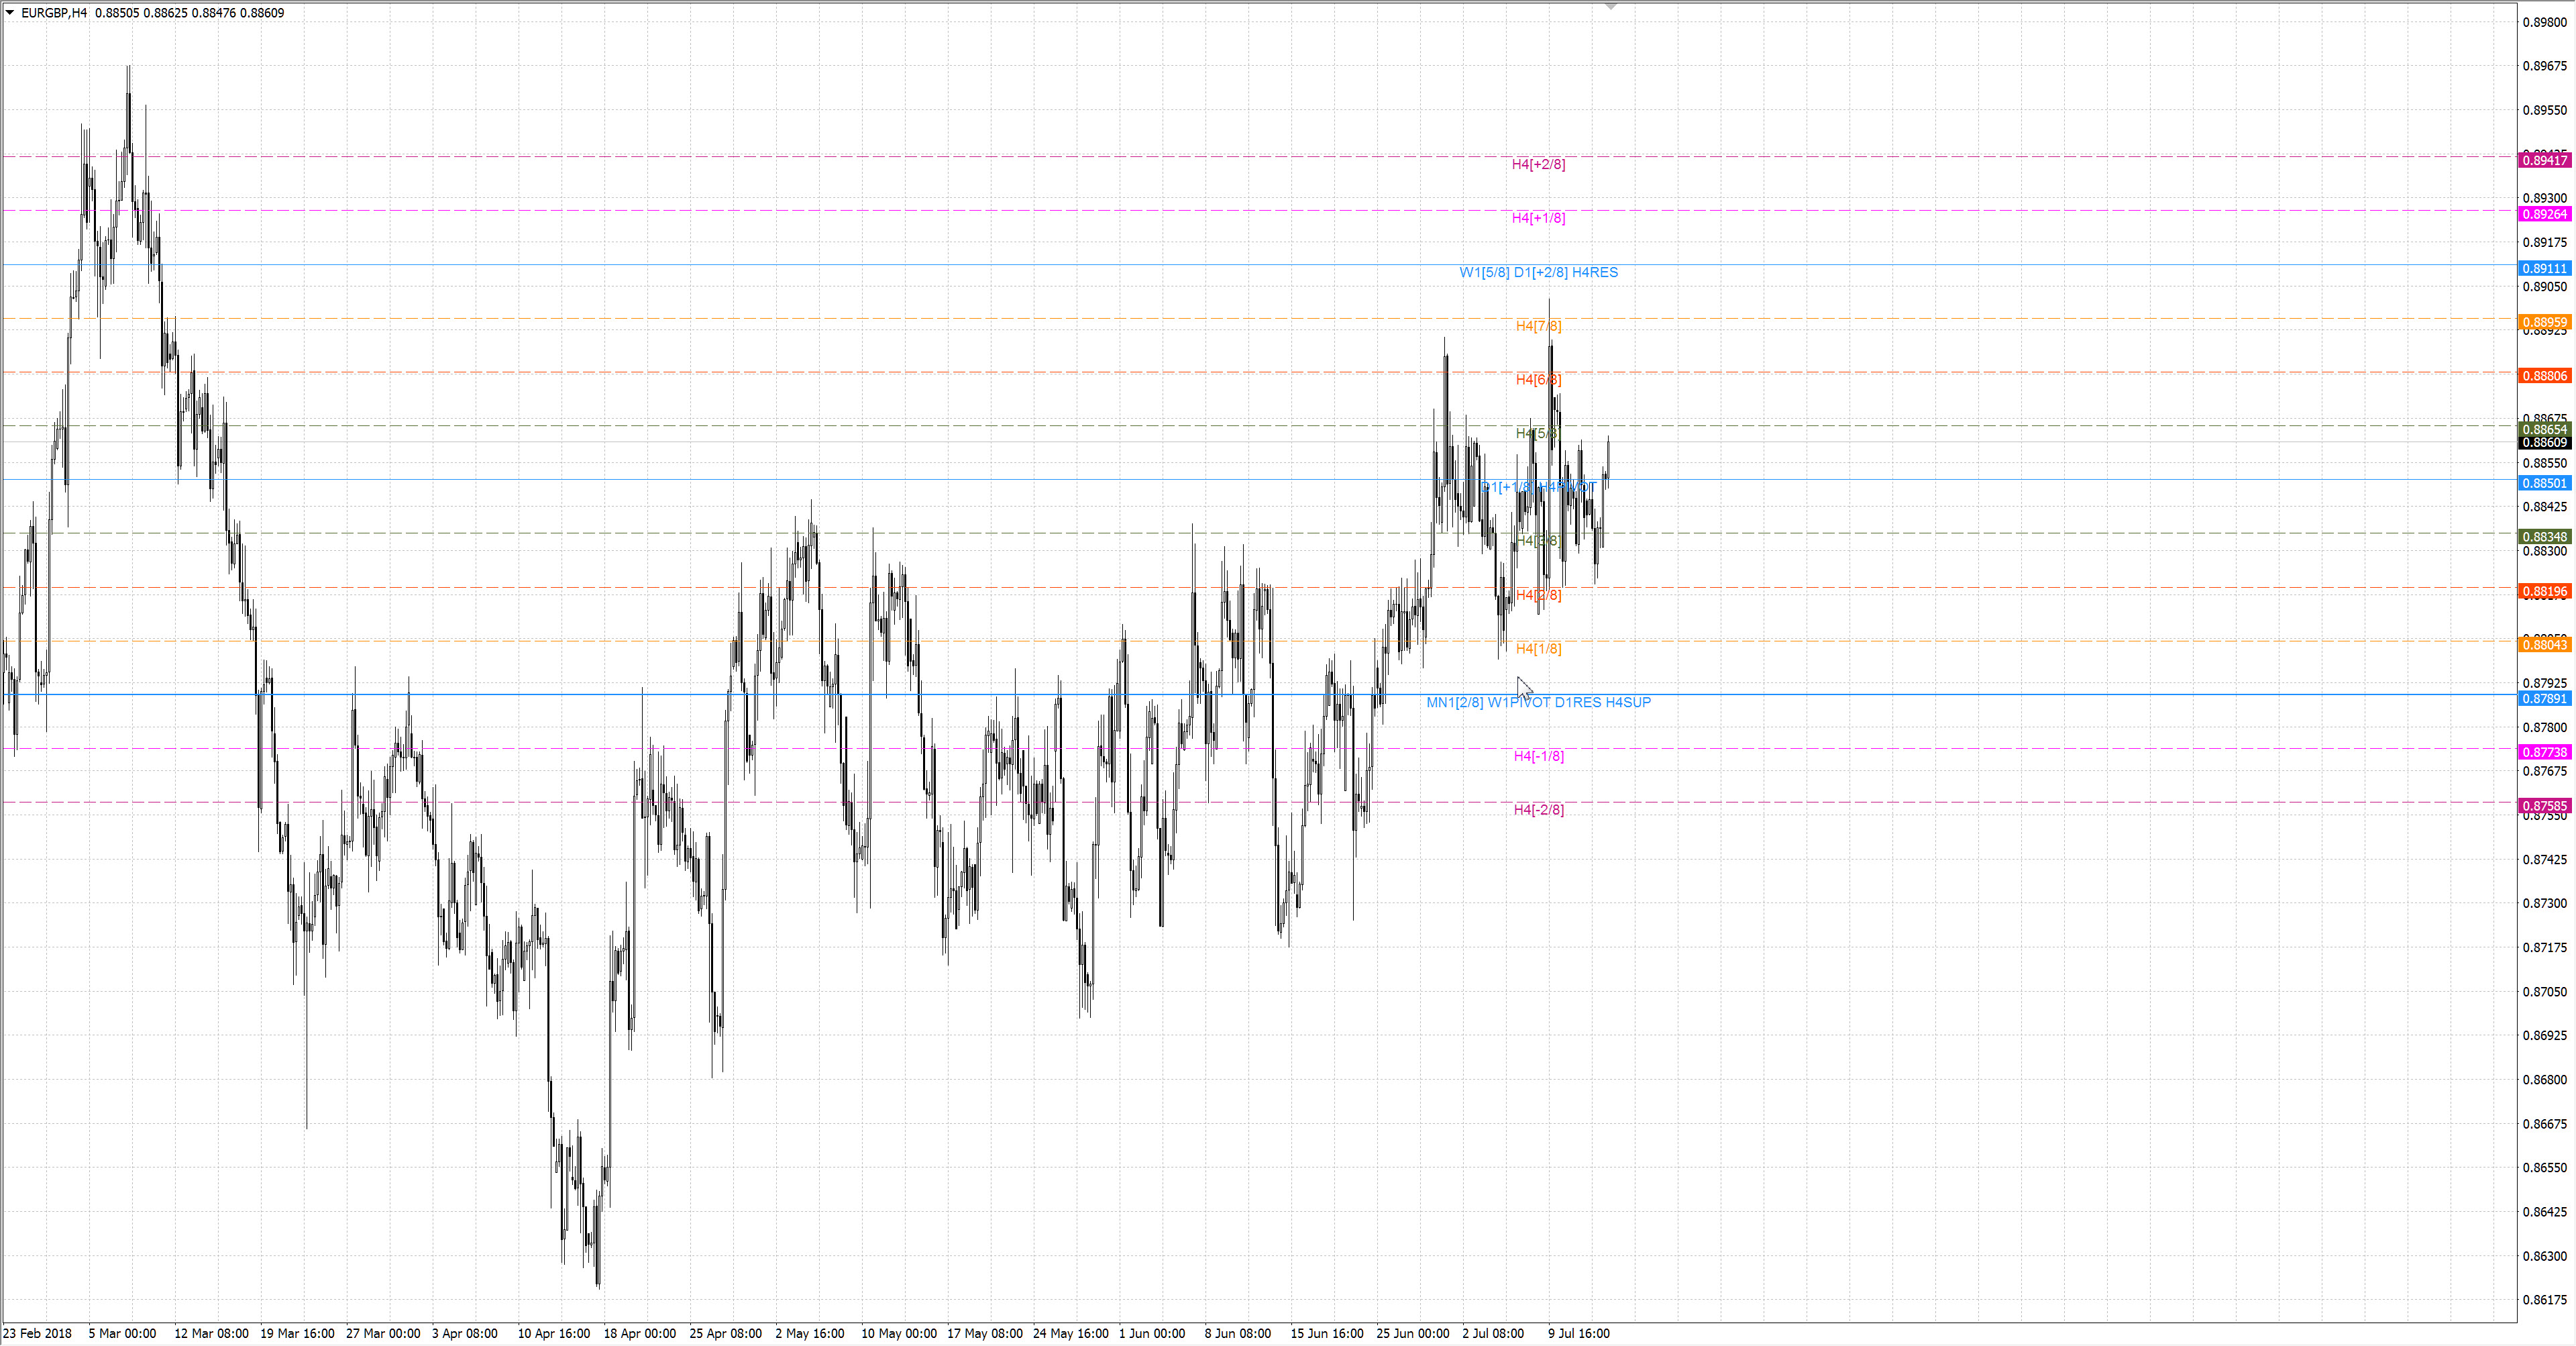
Task: Click the blue 0.87891 price tag
Action: pos(2544,699)
